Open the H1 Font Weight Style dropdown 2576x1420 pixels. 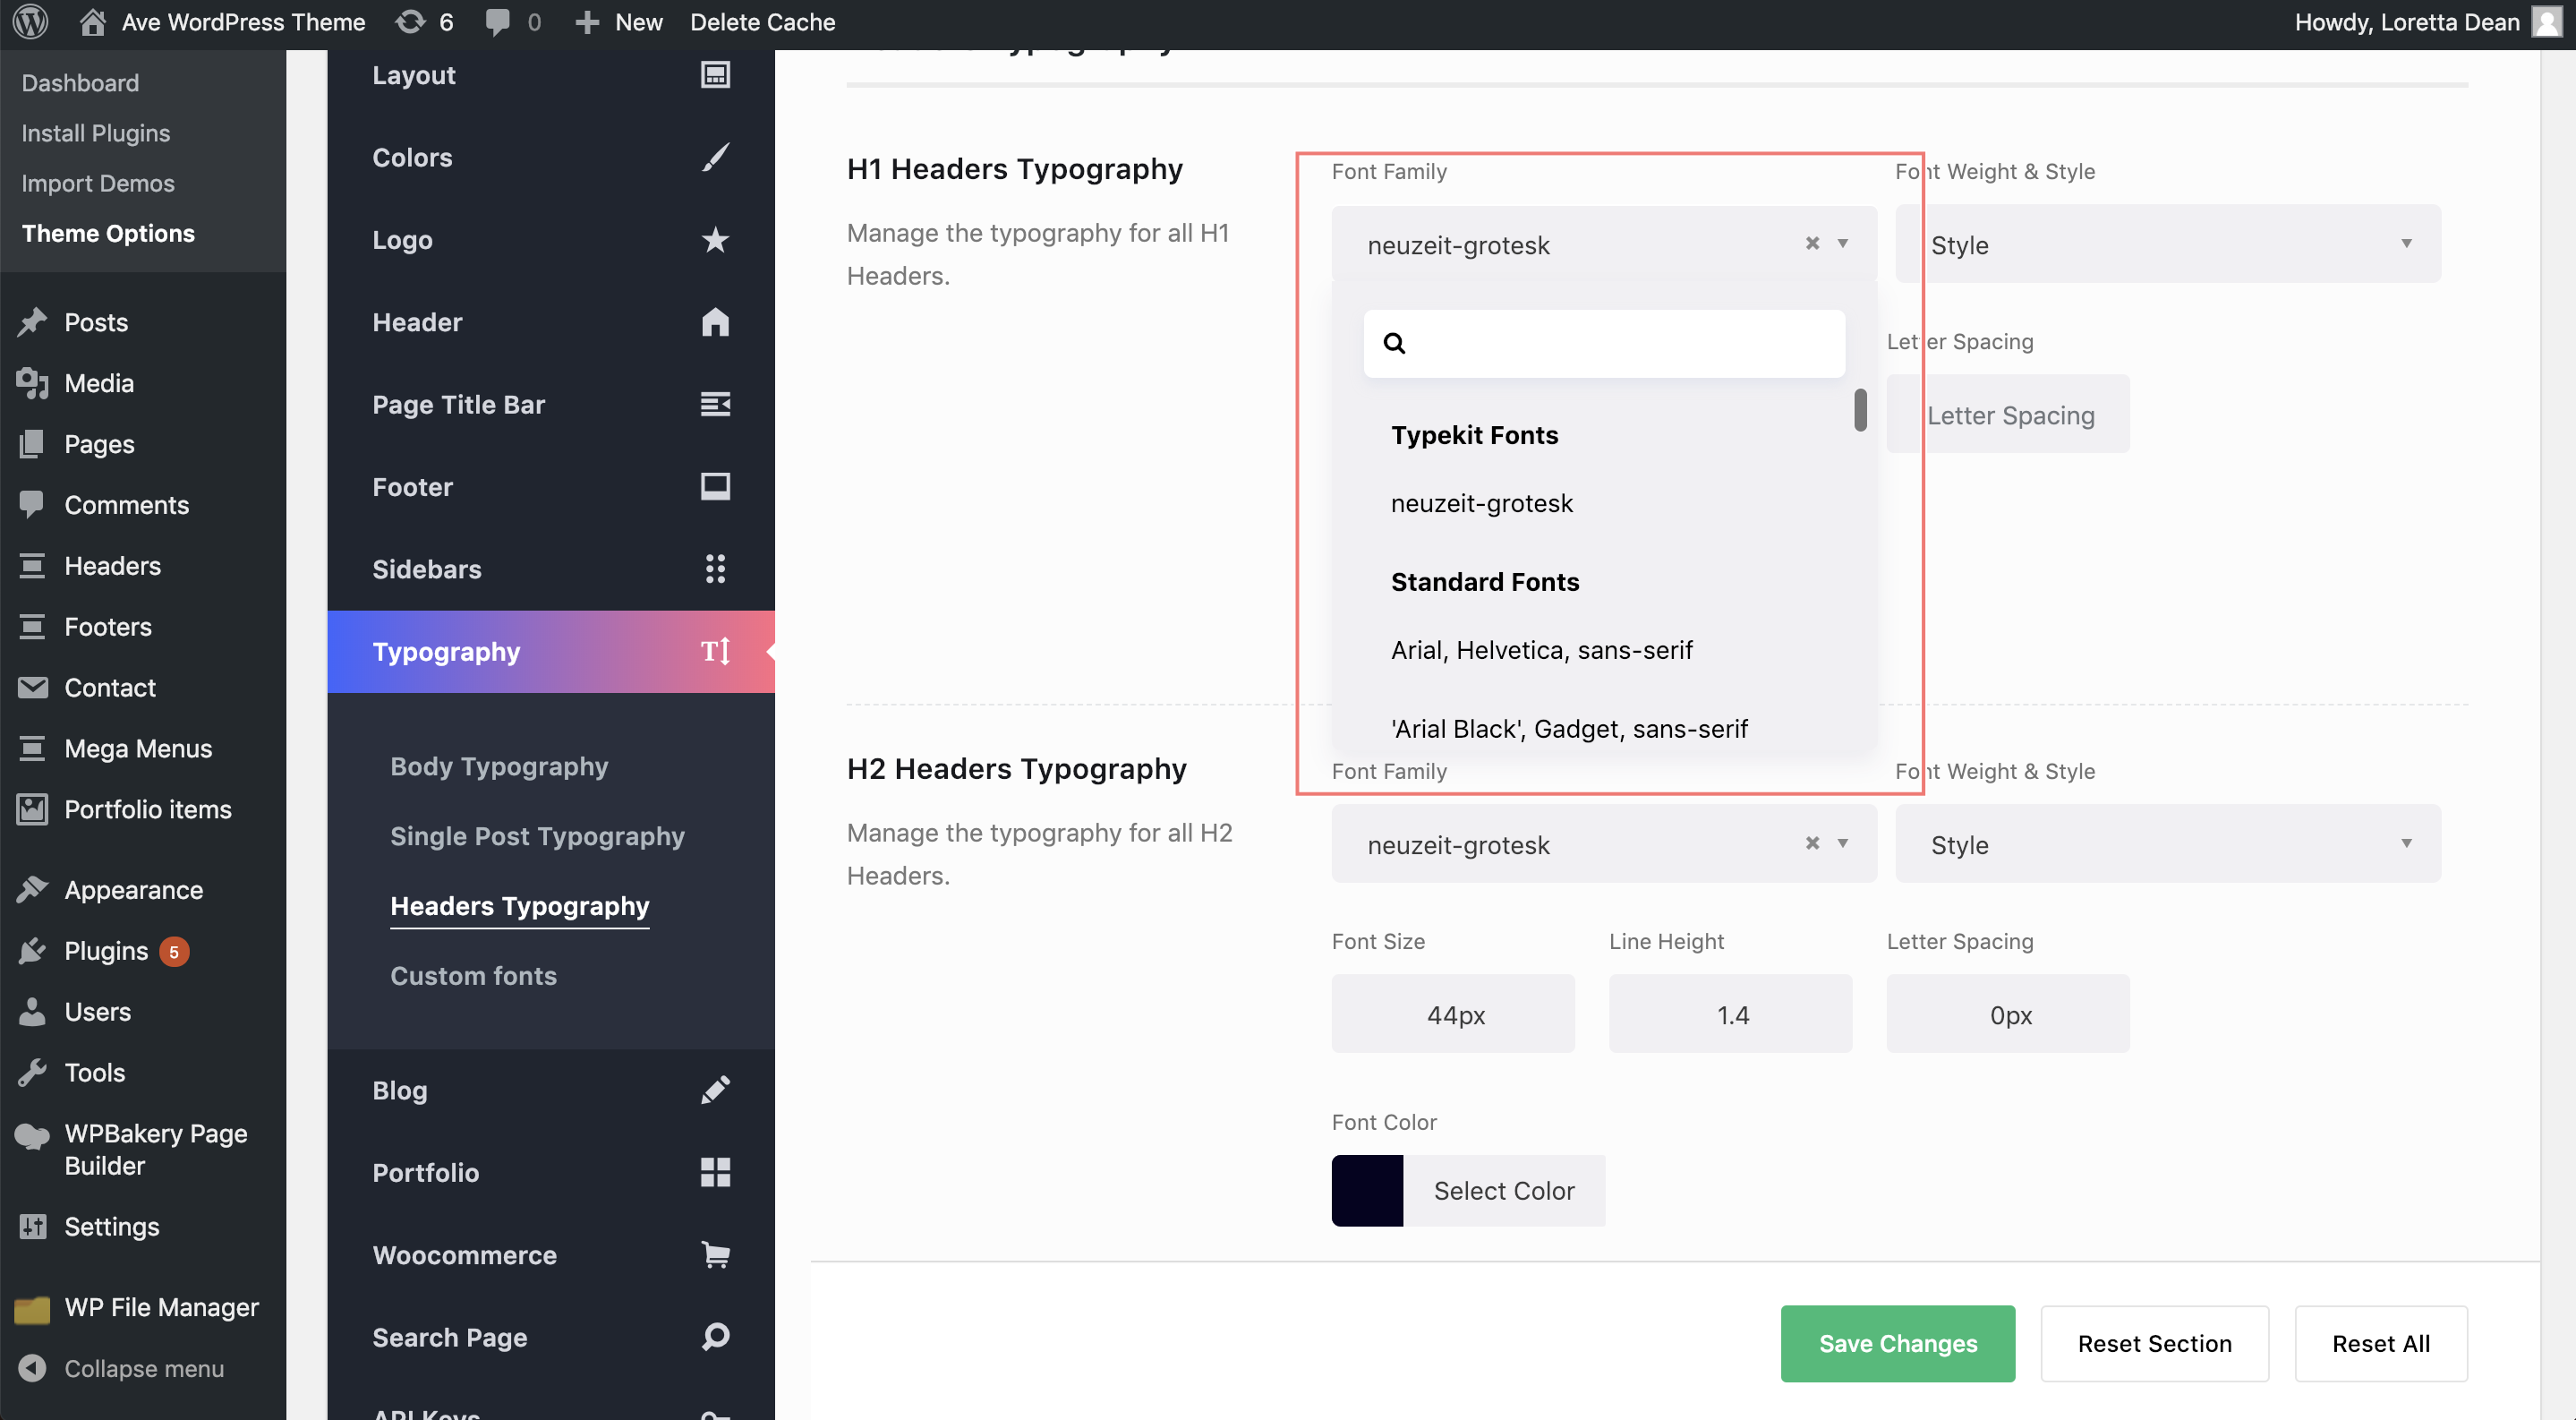click(x=2168, y=244)
